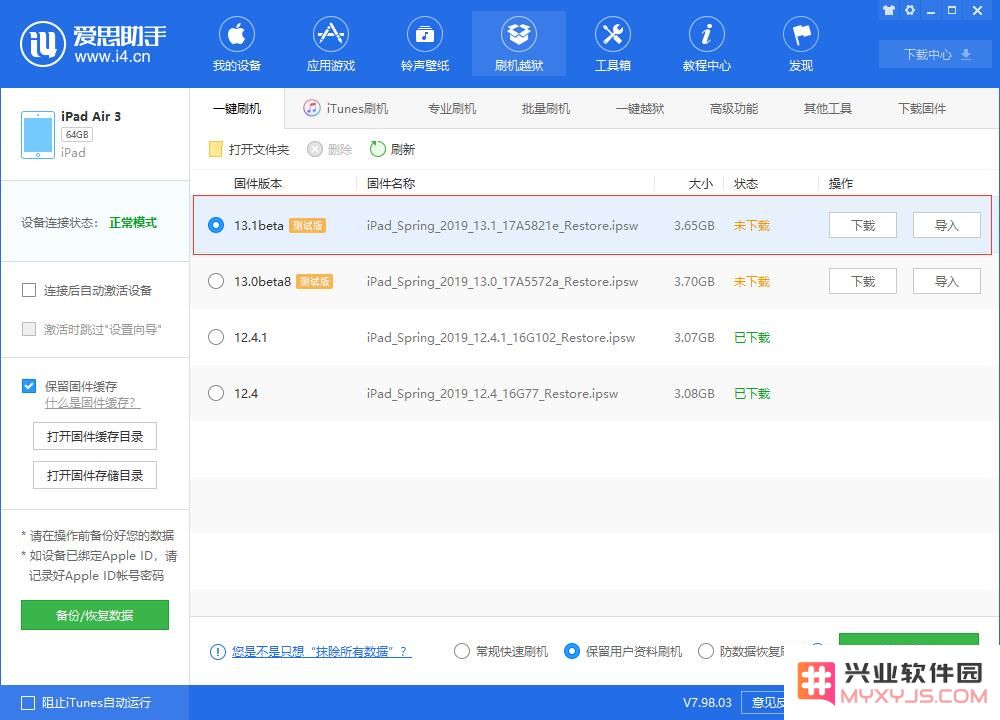
Task: Click 下载 button for 13.0beta8 firmware
Action: 863,281
